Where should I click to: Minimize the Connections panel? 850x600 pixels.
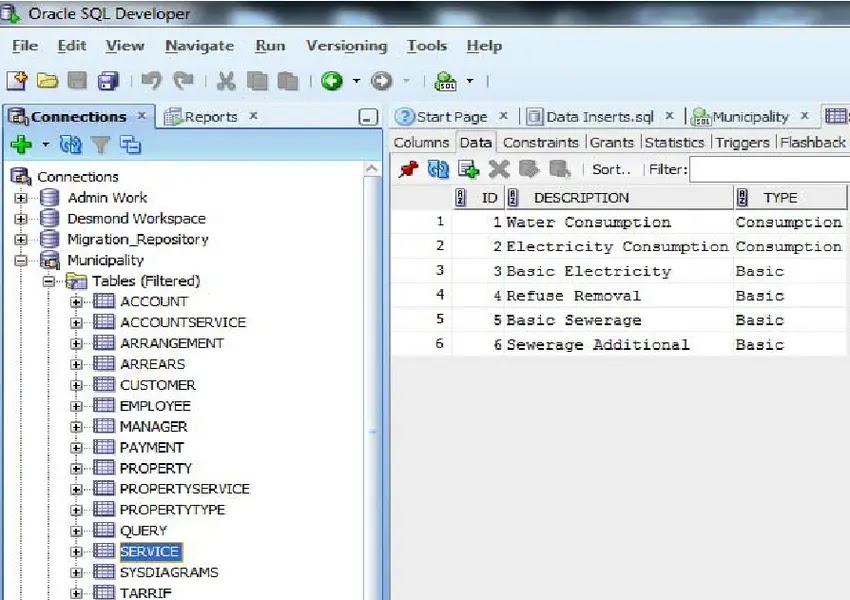coord(368,117)
